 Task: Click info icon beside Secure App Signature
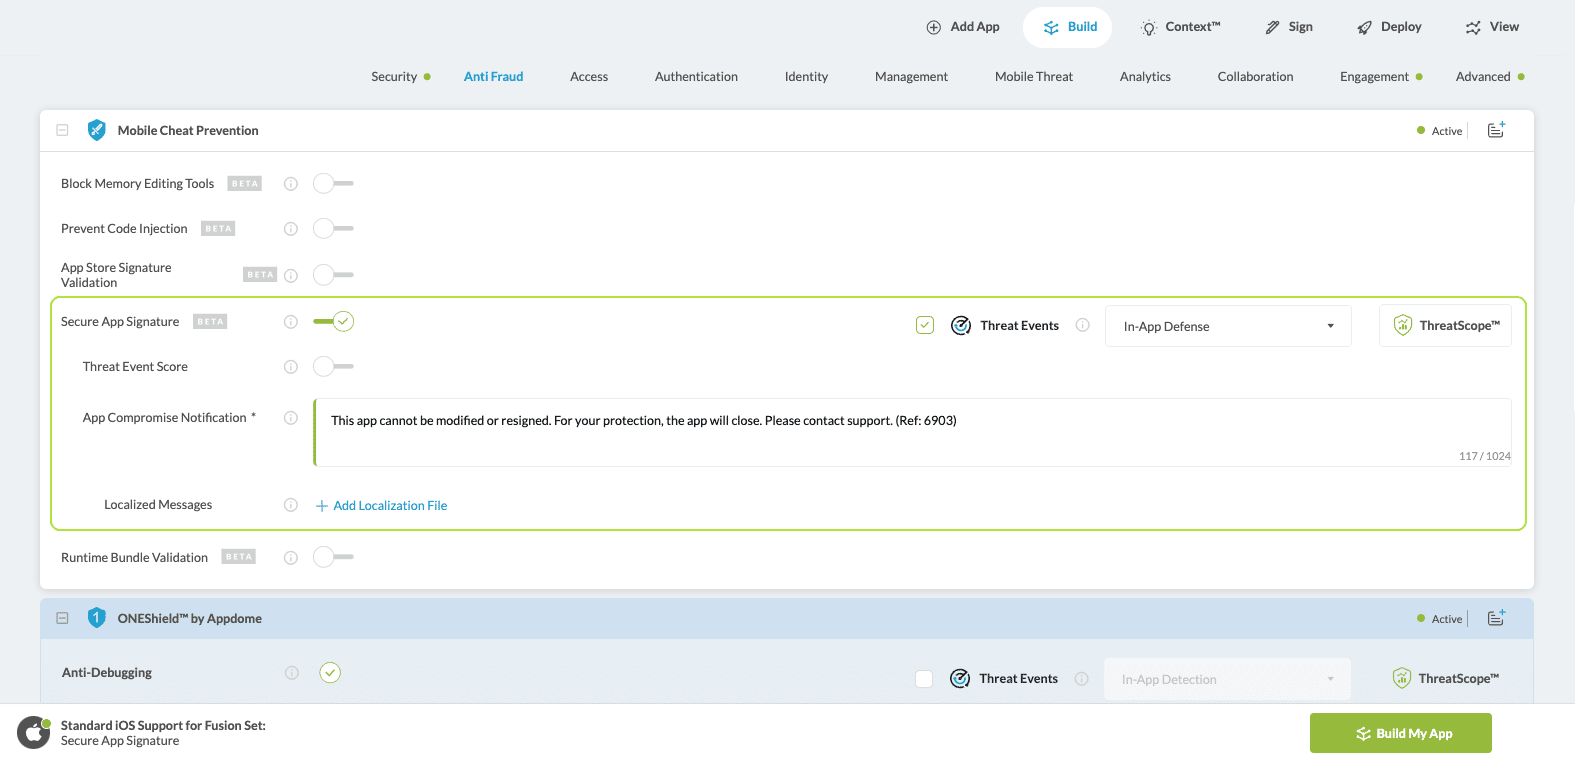tap(291, 322)
